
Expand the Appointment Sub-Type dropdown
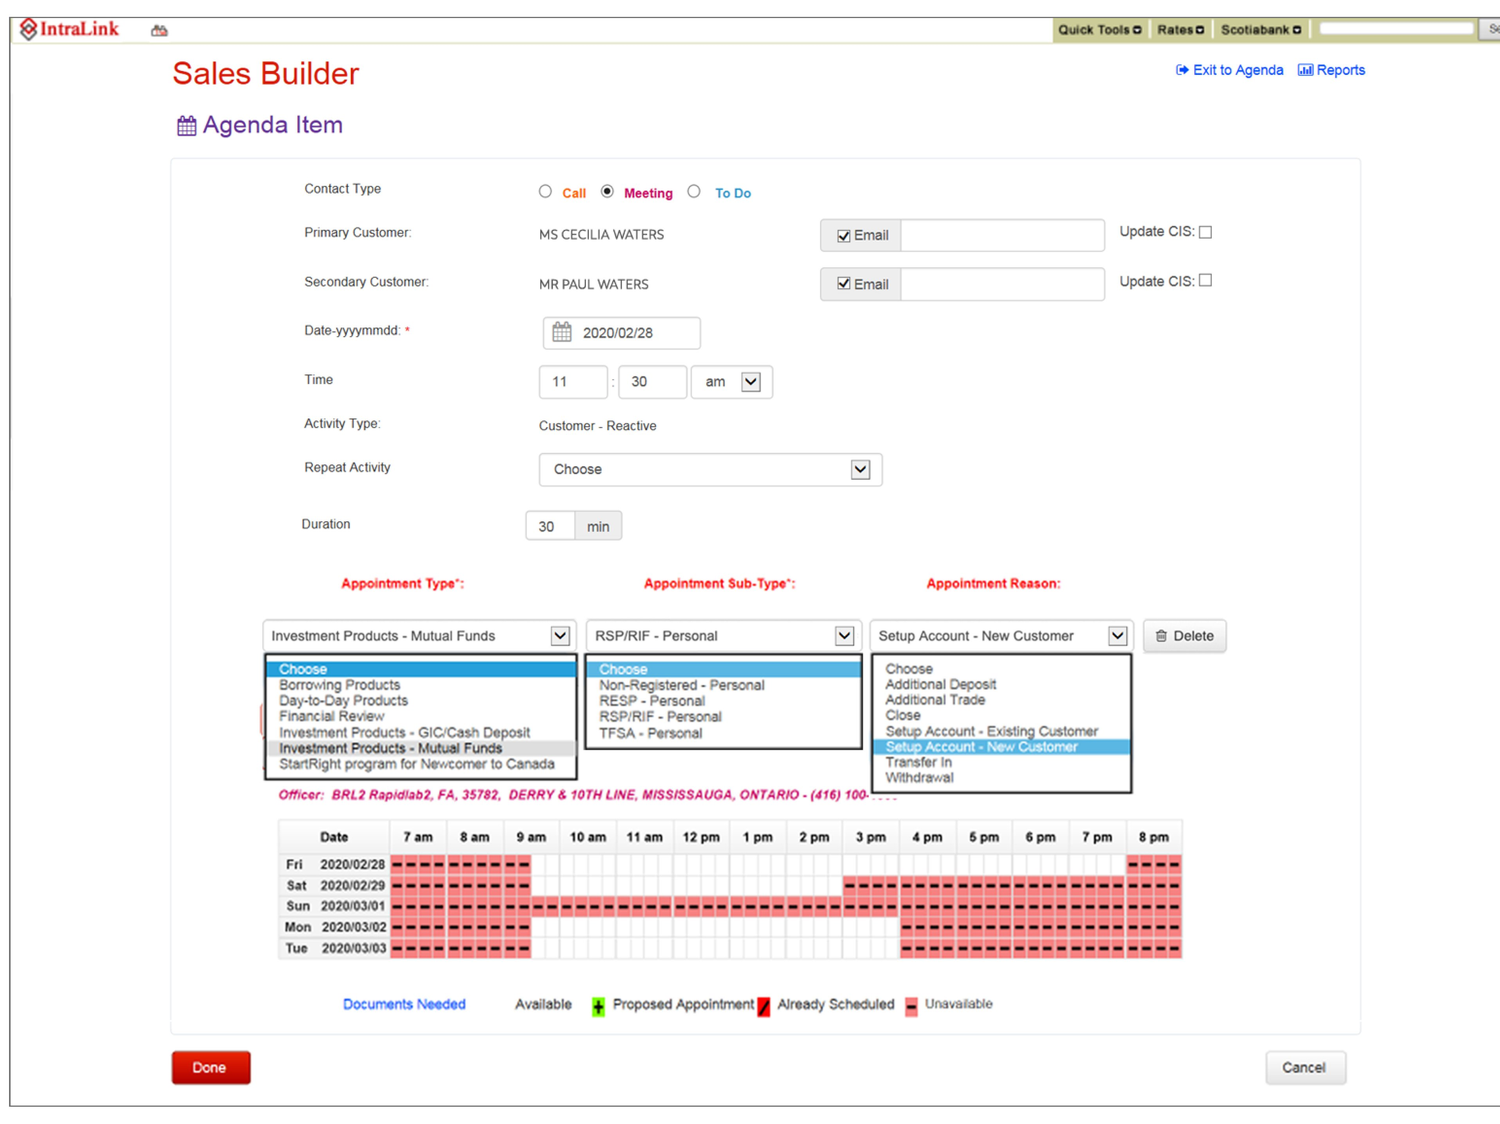pos(844,636)
